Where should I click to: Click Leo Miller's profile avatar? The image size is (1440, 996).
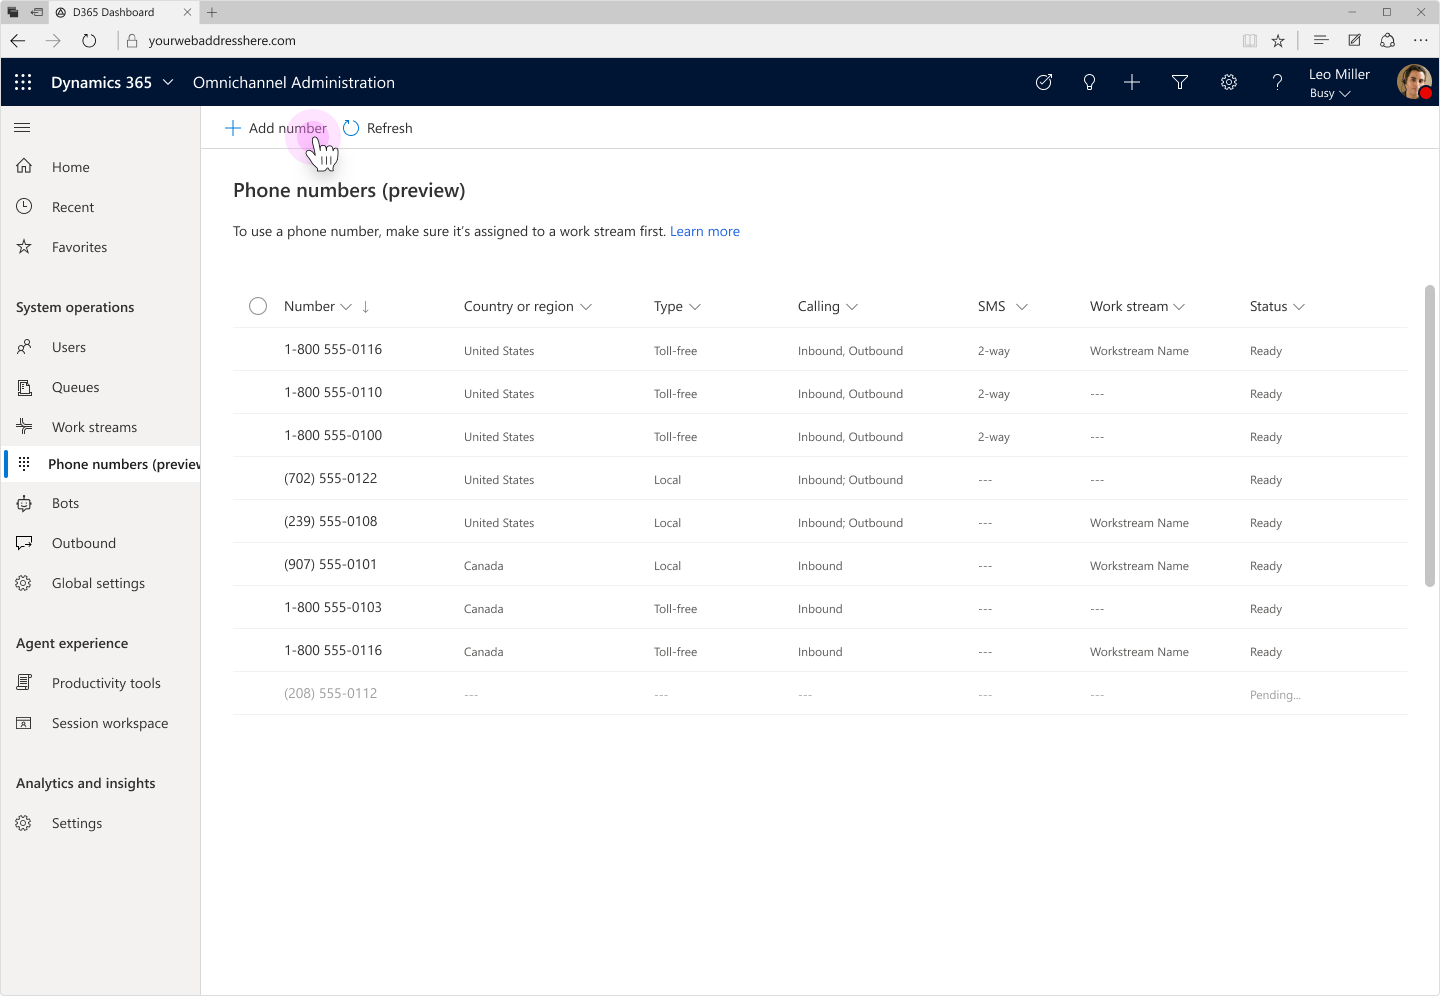[1414, 82]
